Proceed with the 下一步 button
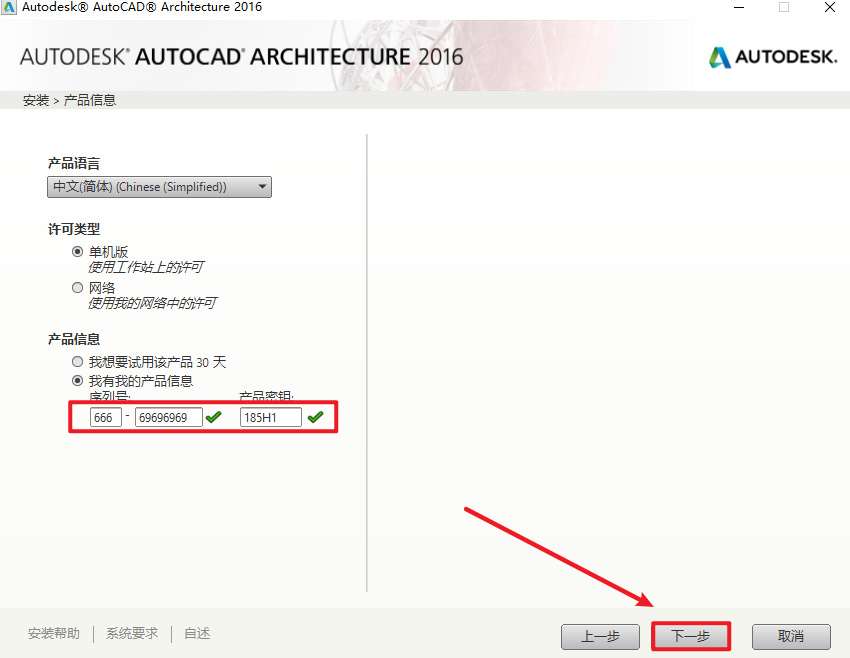Image resolution: width=850 pixels, height=658 pixels. (x=691, y=636)
